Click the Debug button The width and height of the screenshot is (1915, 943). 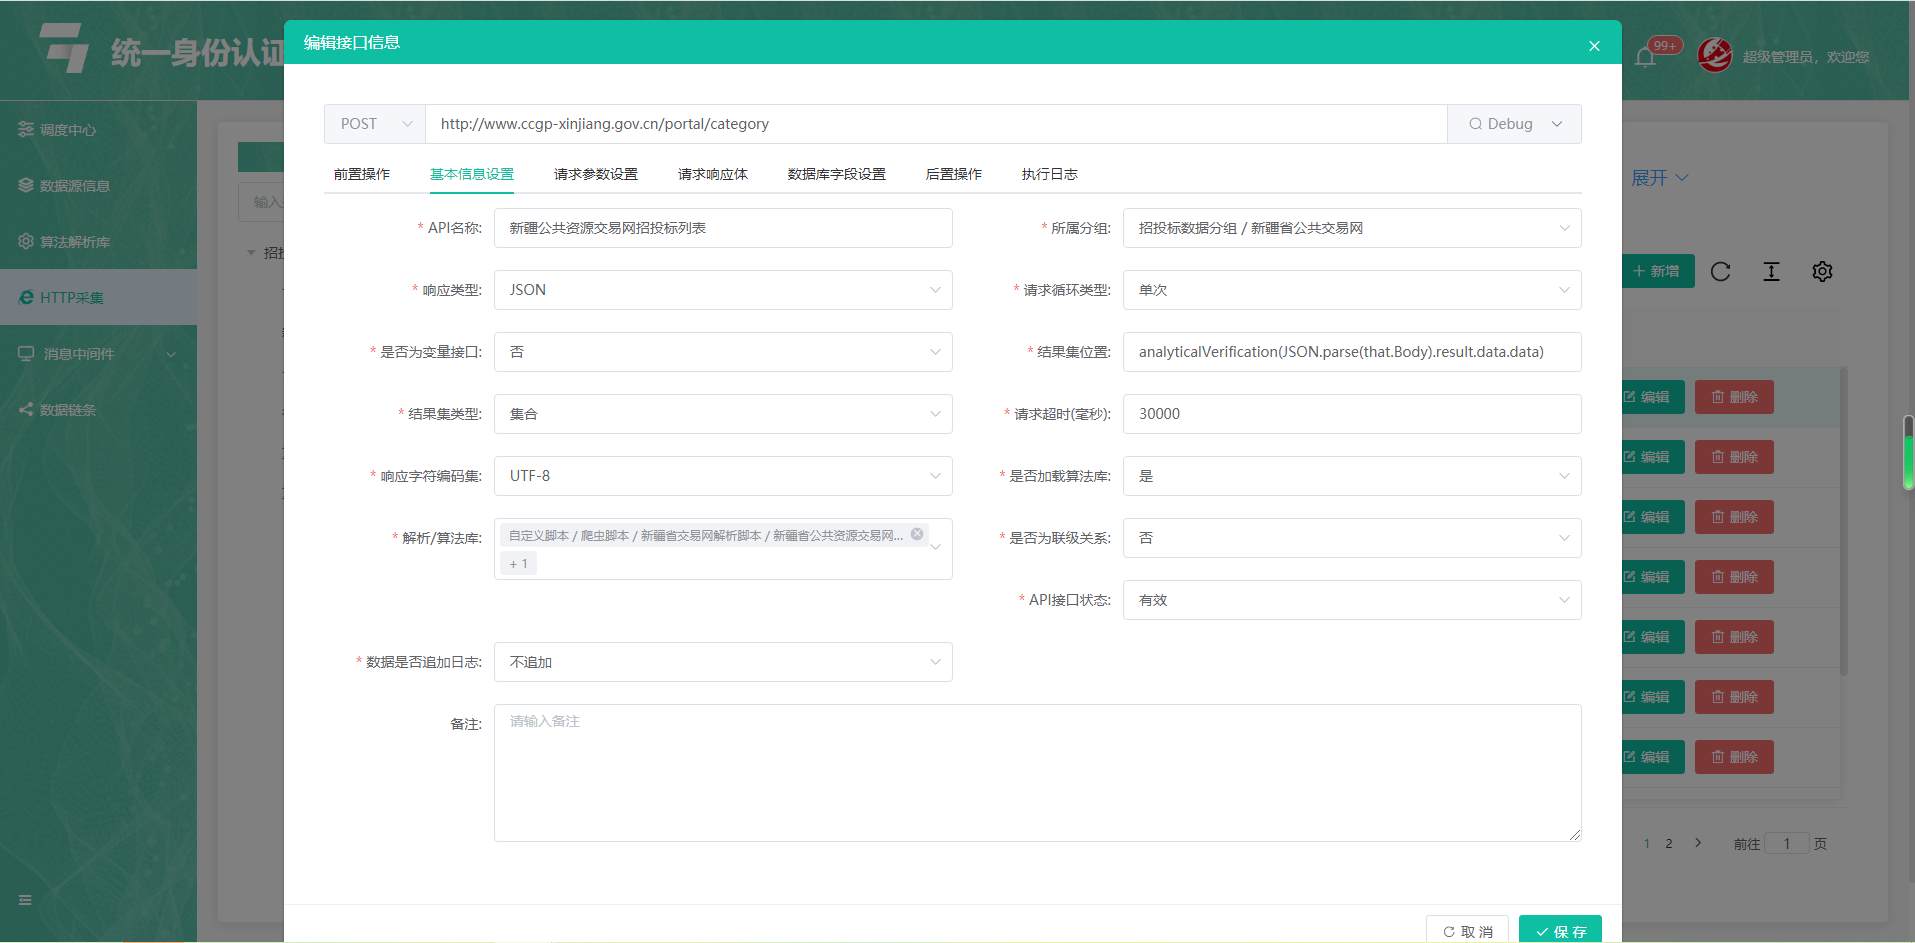pyautogui.click(x=1499, y=124)
